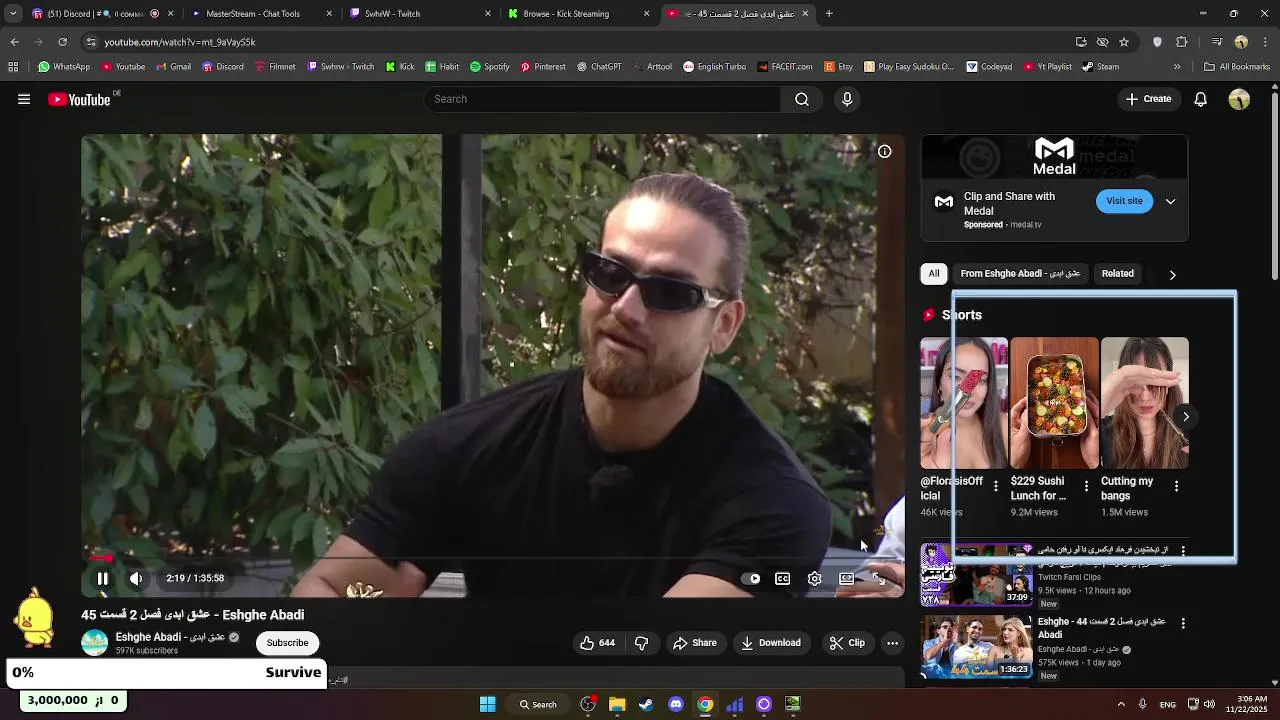This screenshot has height=720, width=1280.
Task: Switch to theater mode
Action: click(847, 578)
